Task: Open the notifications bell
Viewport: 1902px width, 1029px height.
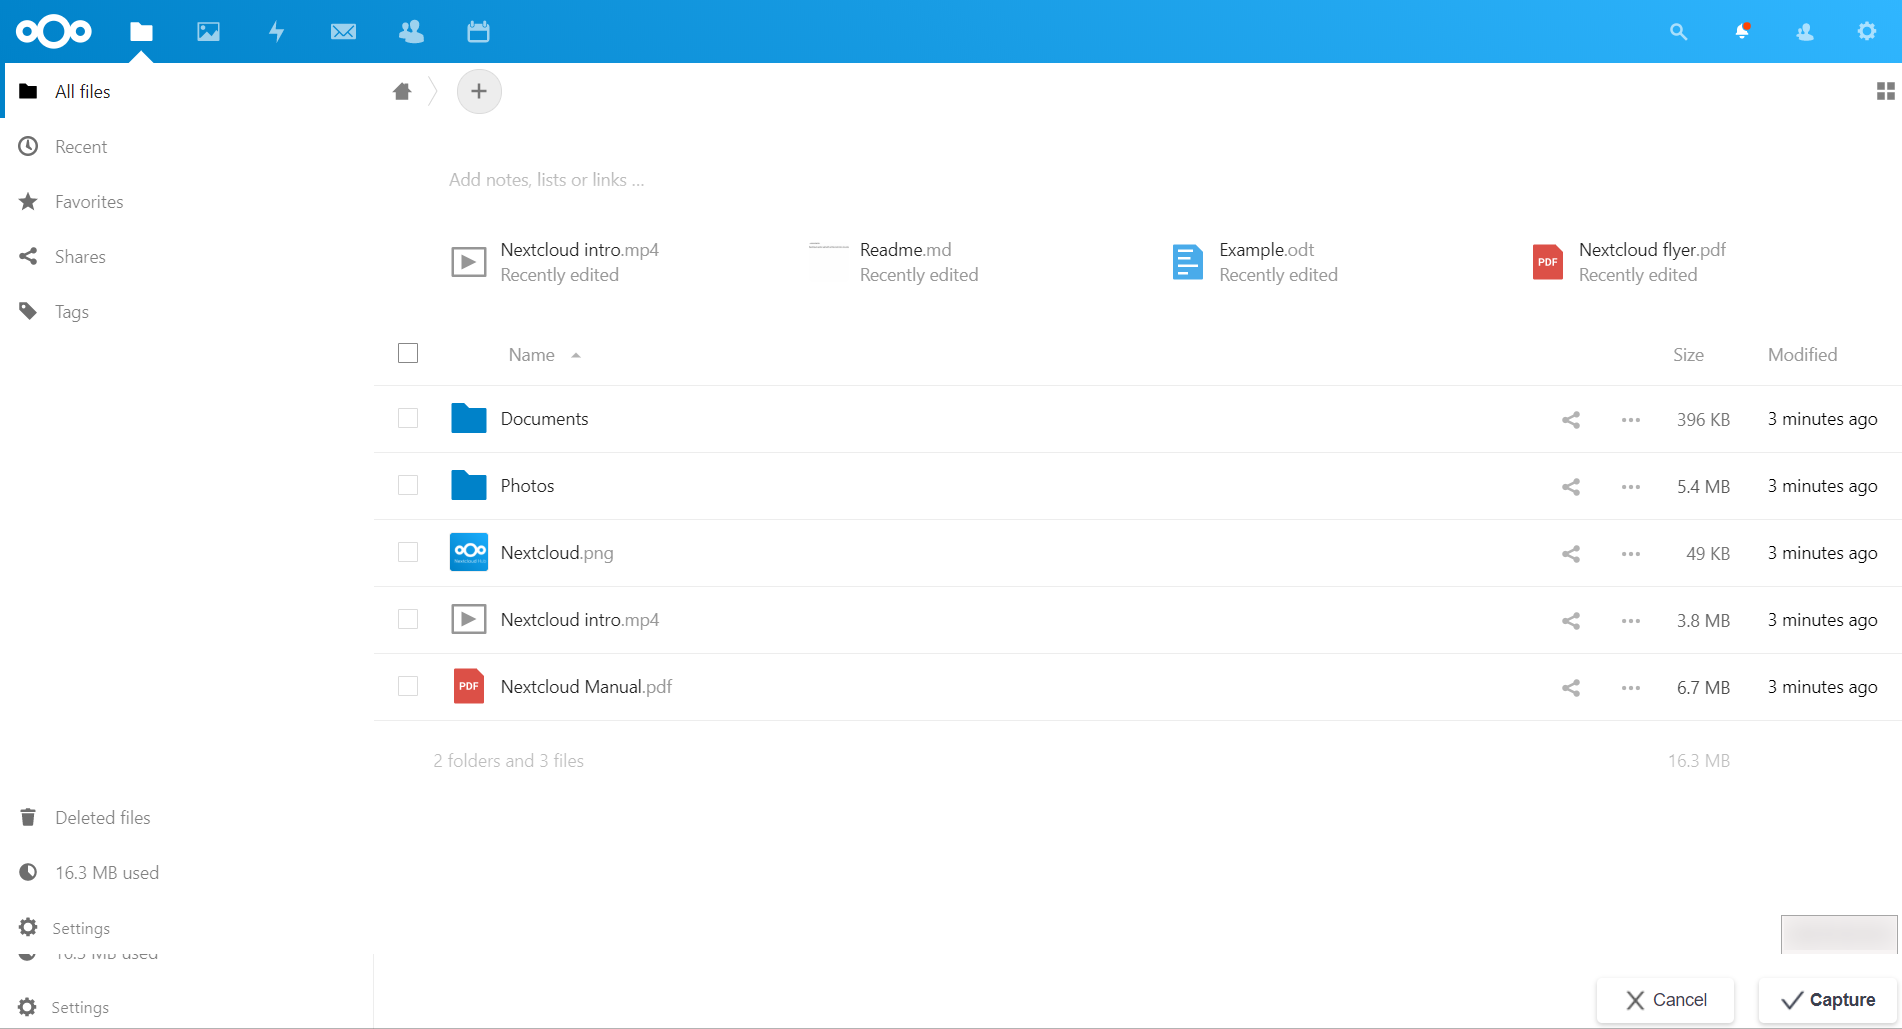Action: click(x=1740, y=31)
